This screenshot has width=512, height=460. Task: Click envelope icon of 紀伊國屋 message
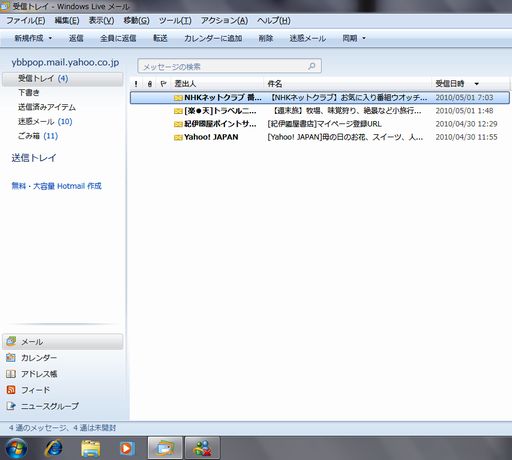click(x=178, y=124)
